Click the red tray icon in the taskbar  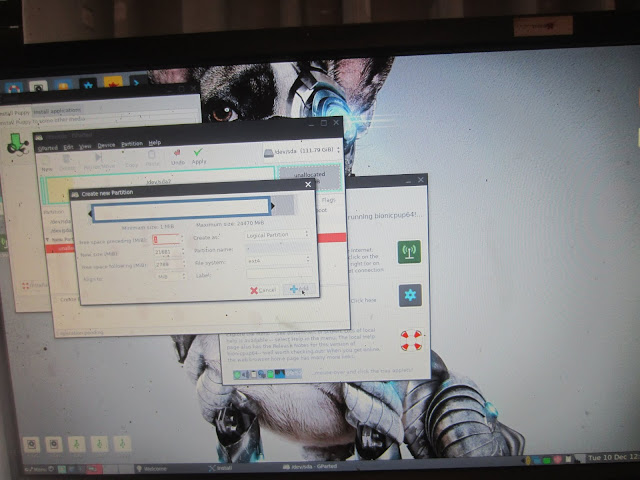[557, 460]
